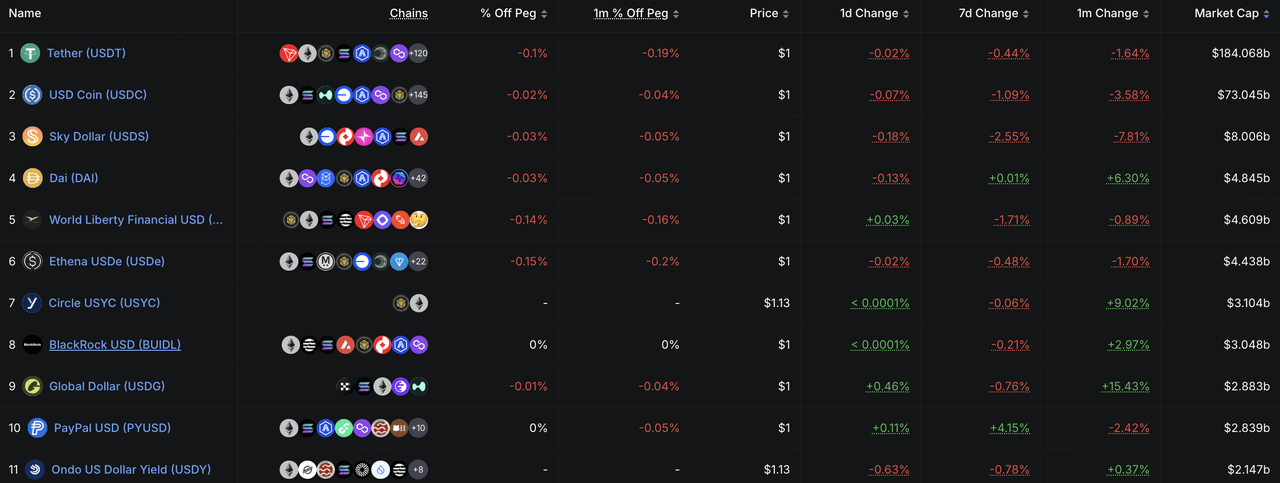Screen dimensions: 1280x483
Task: Click the Global Dollar (USDG) logo icon
Action: pos(32,386)
